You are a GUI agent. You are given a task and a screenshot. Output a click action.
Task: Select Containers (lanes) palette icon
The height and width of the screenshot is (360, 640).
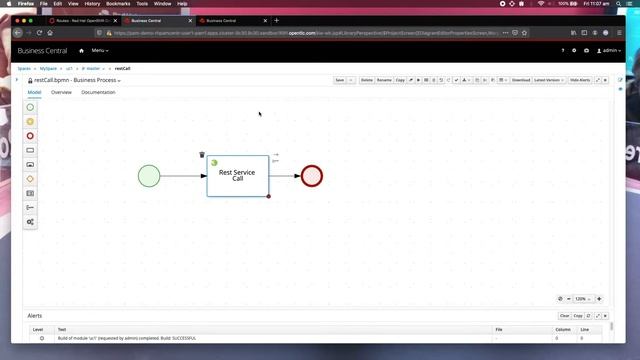click(30, 193)
